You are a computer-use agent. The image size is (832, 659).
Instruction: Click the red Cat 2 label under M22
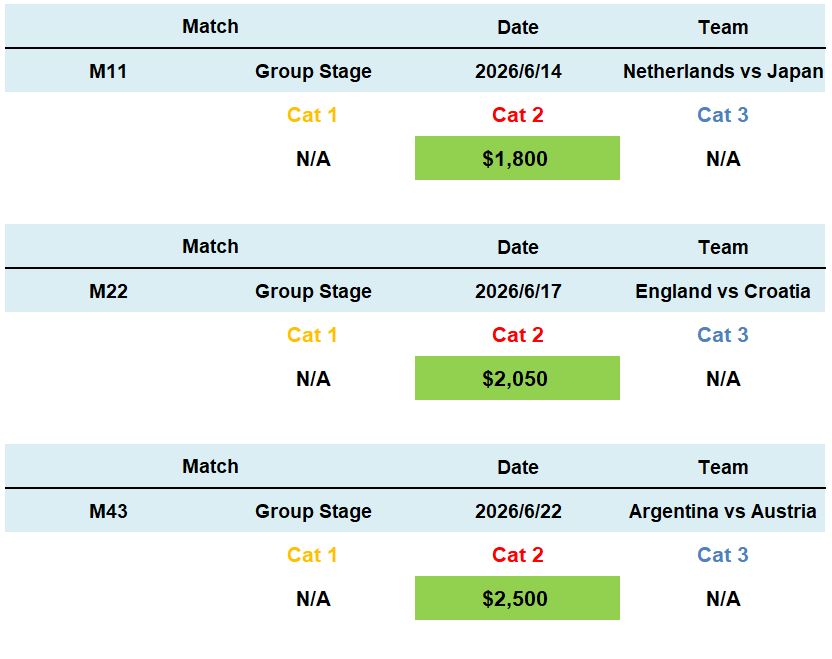click(518, 335)
